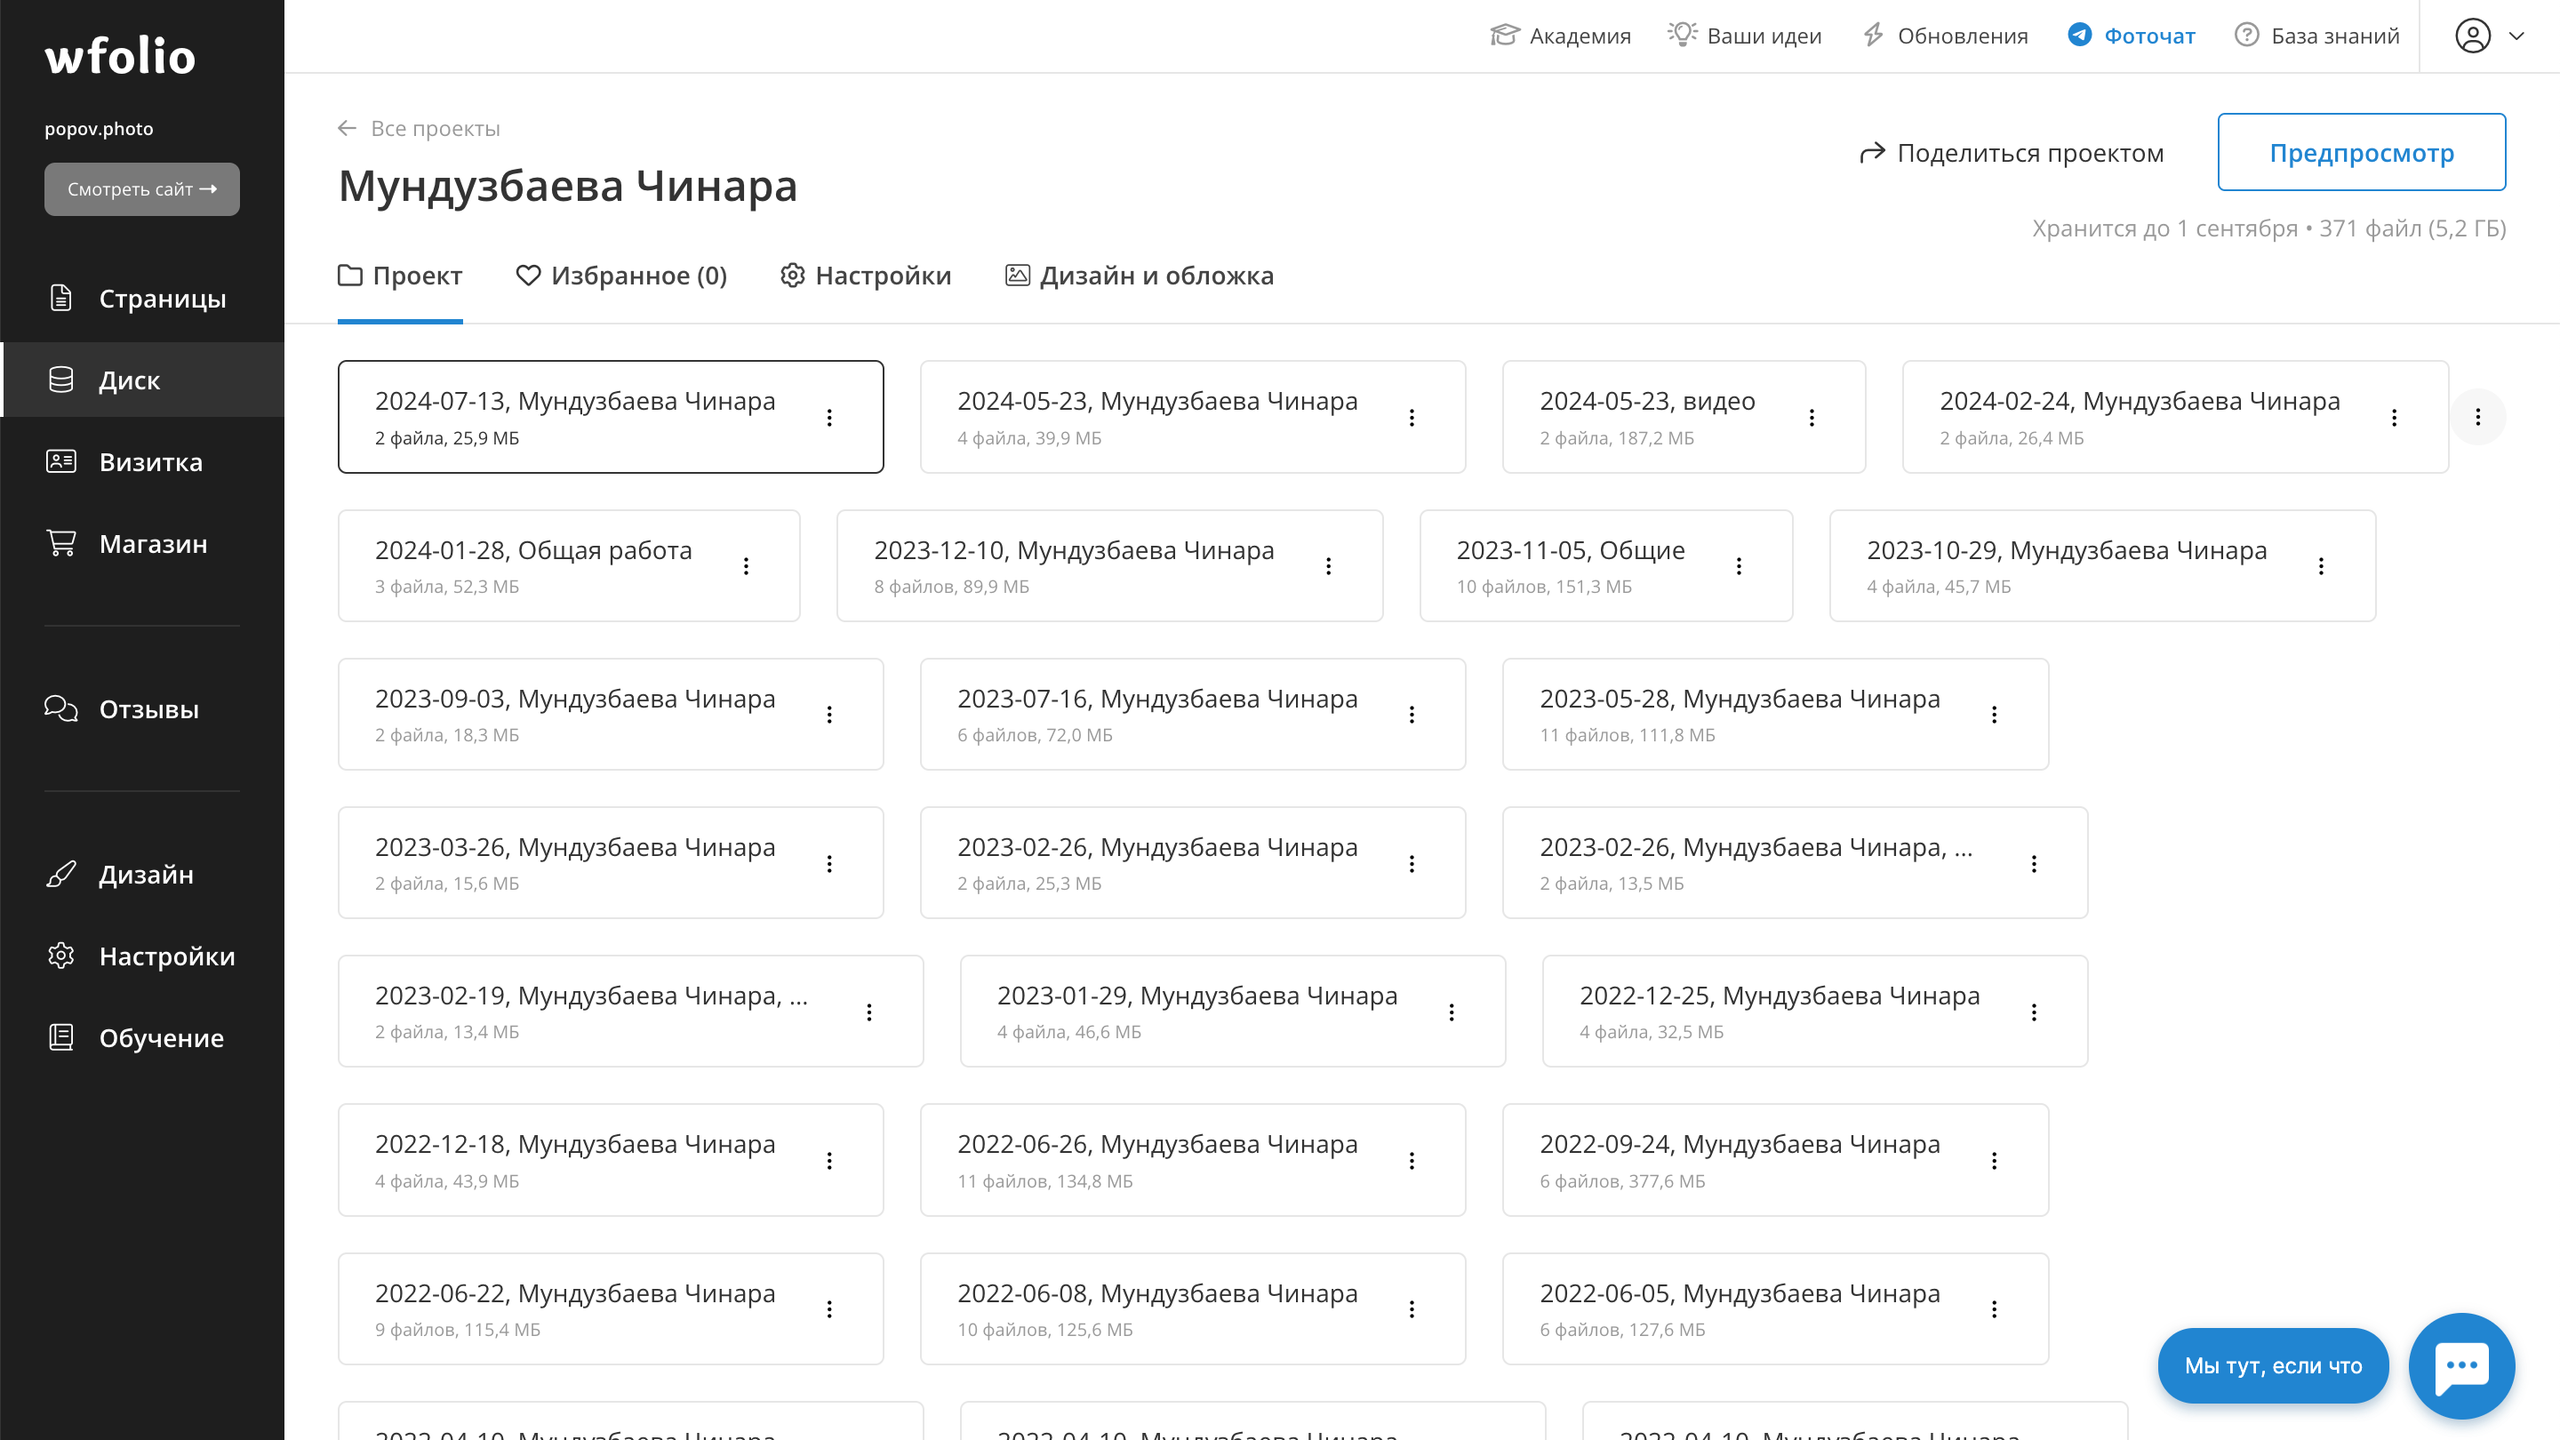Open options for the 2023-11-05, Общие folder
The image size is (2560, 1440).
coord(1738,566)
